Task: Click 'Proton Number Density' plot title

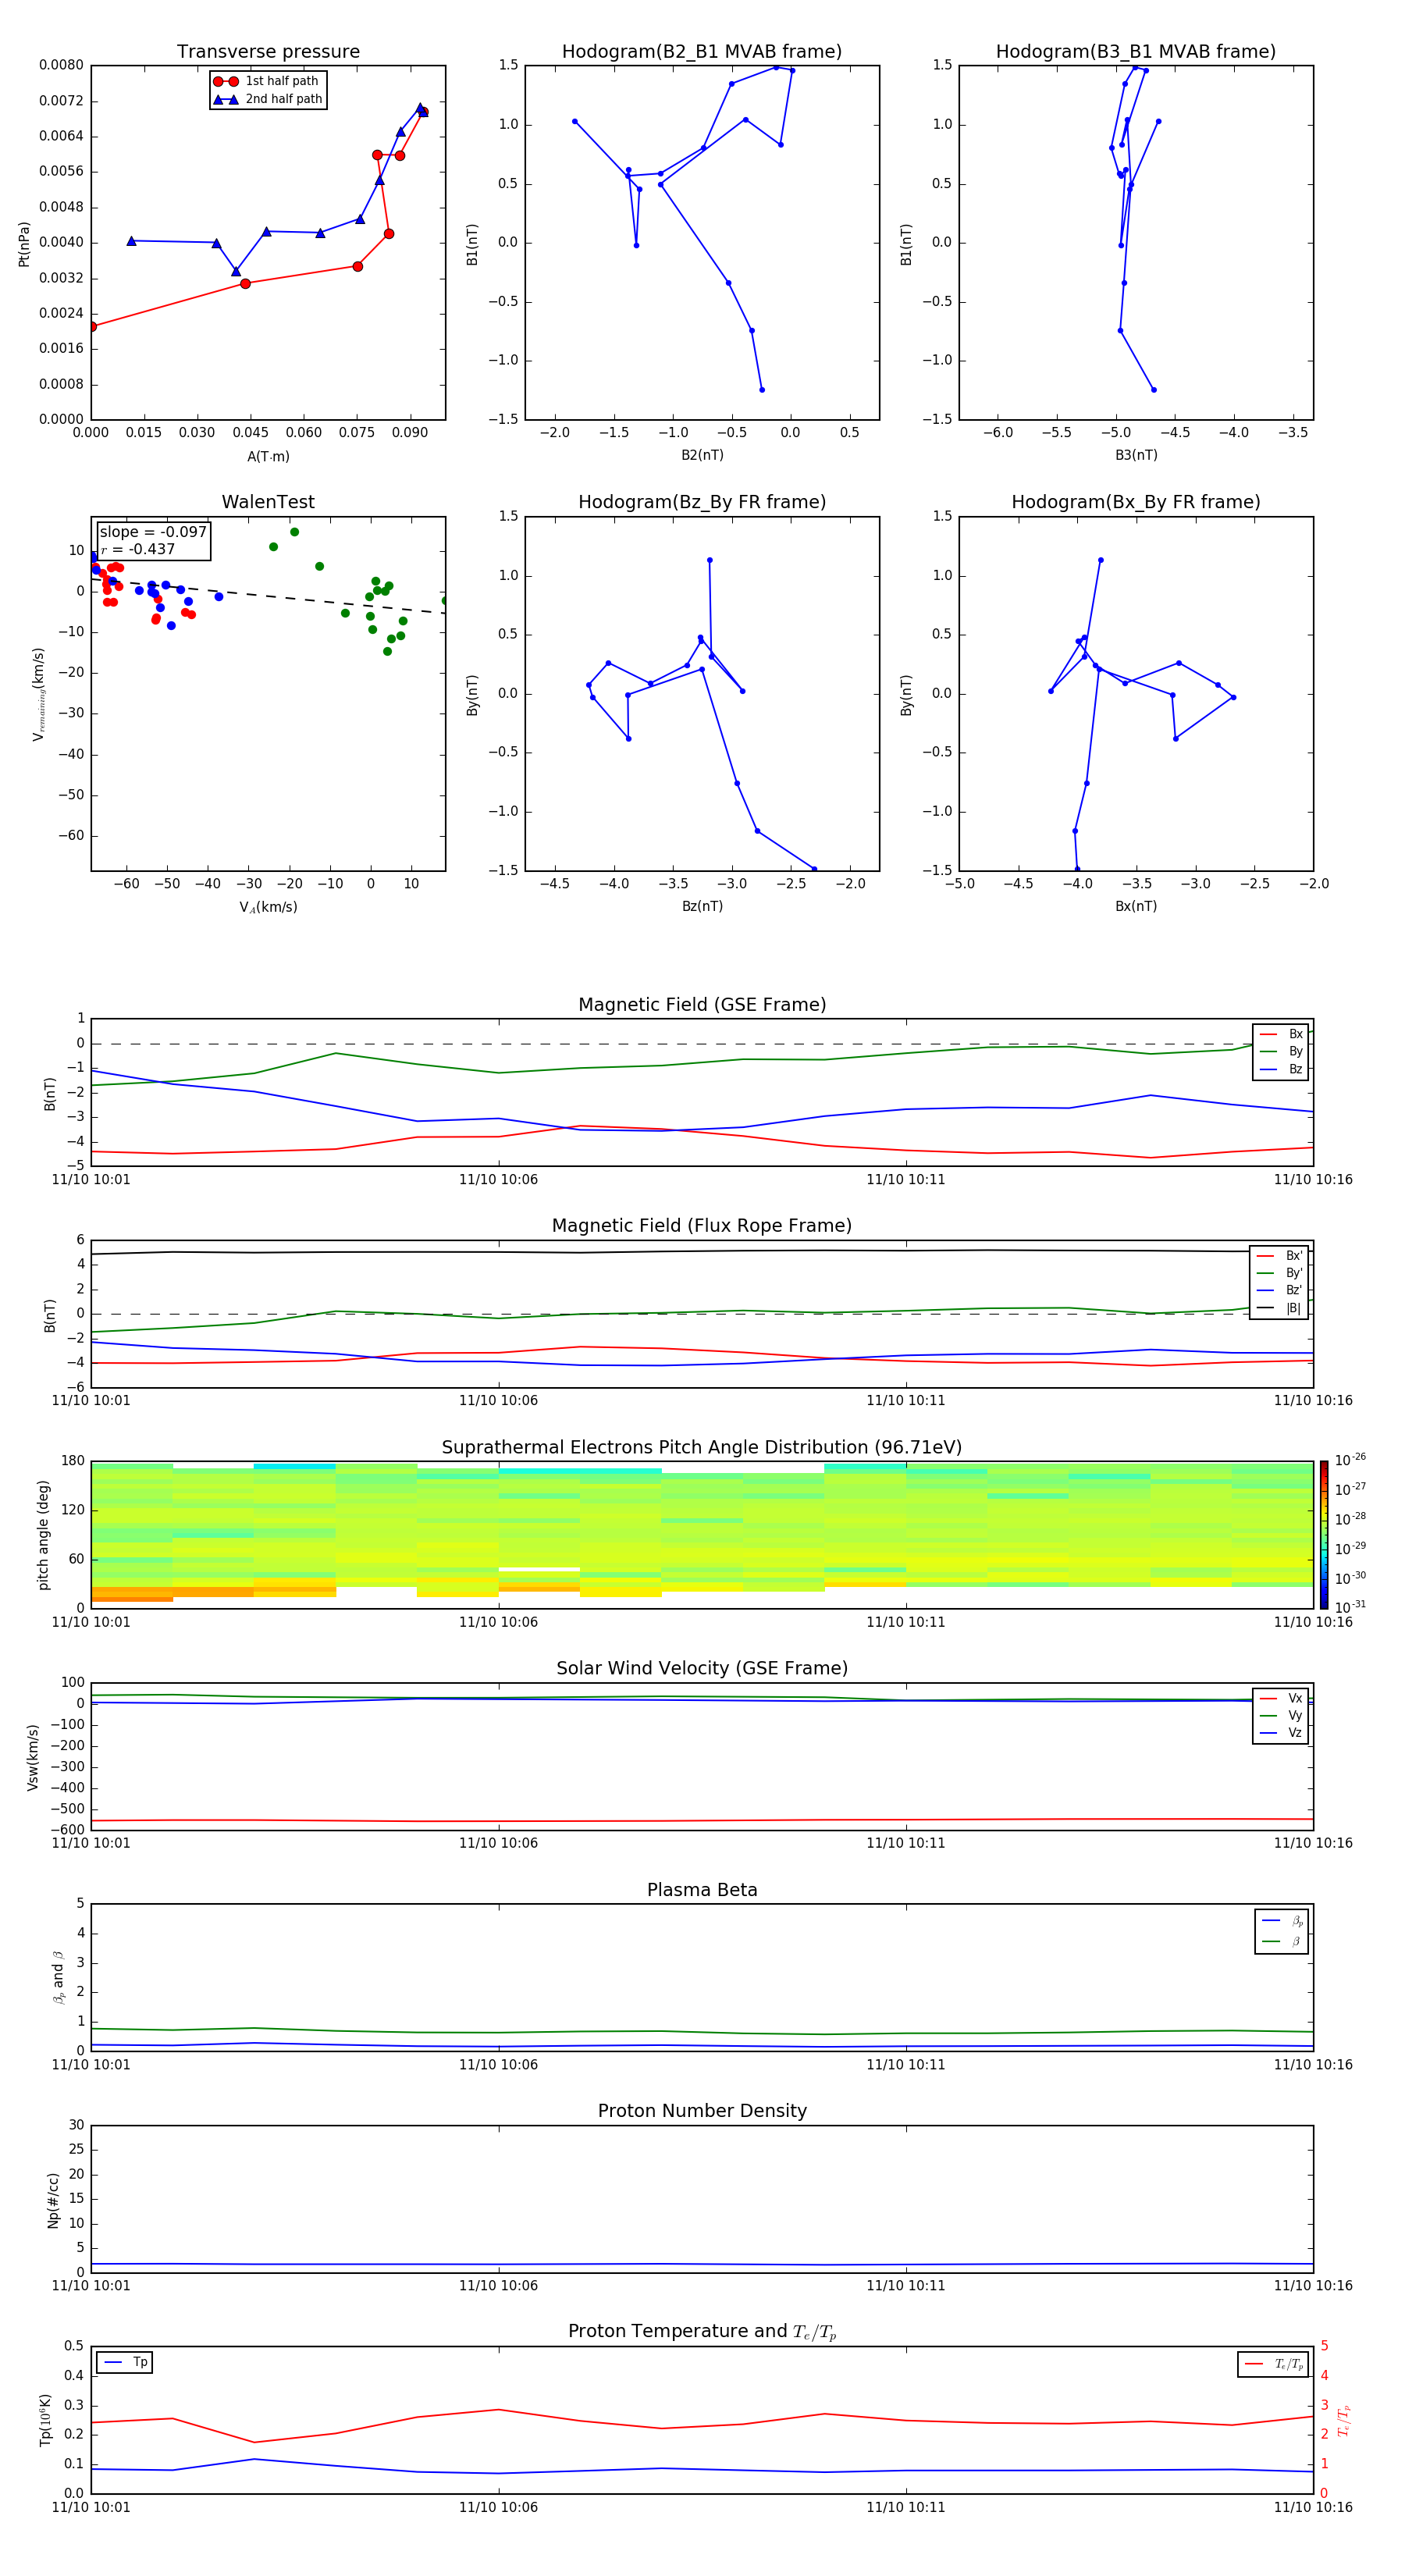Action: [702, 2111]
